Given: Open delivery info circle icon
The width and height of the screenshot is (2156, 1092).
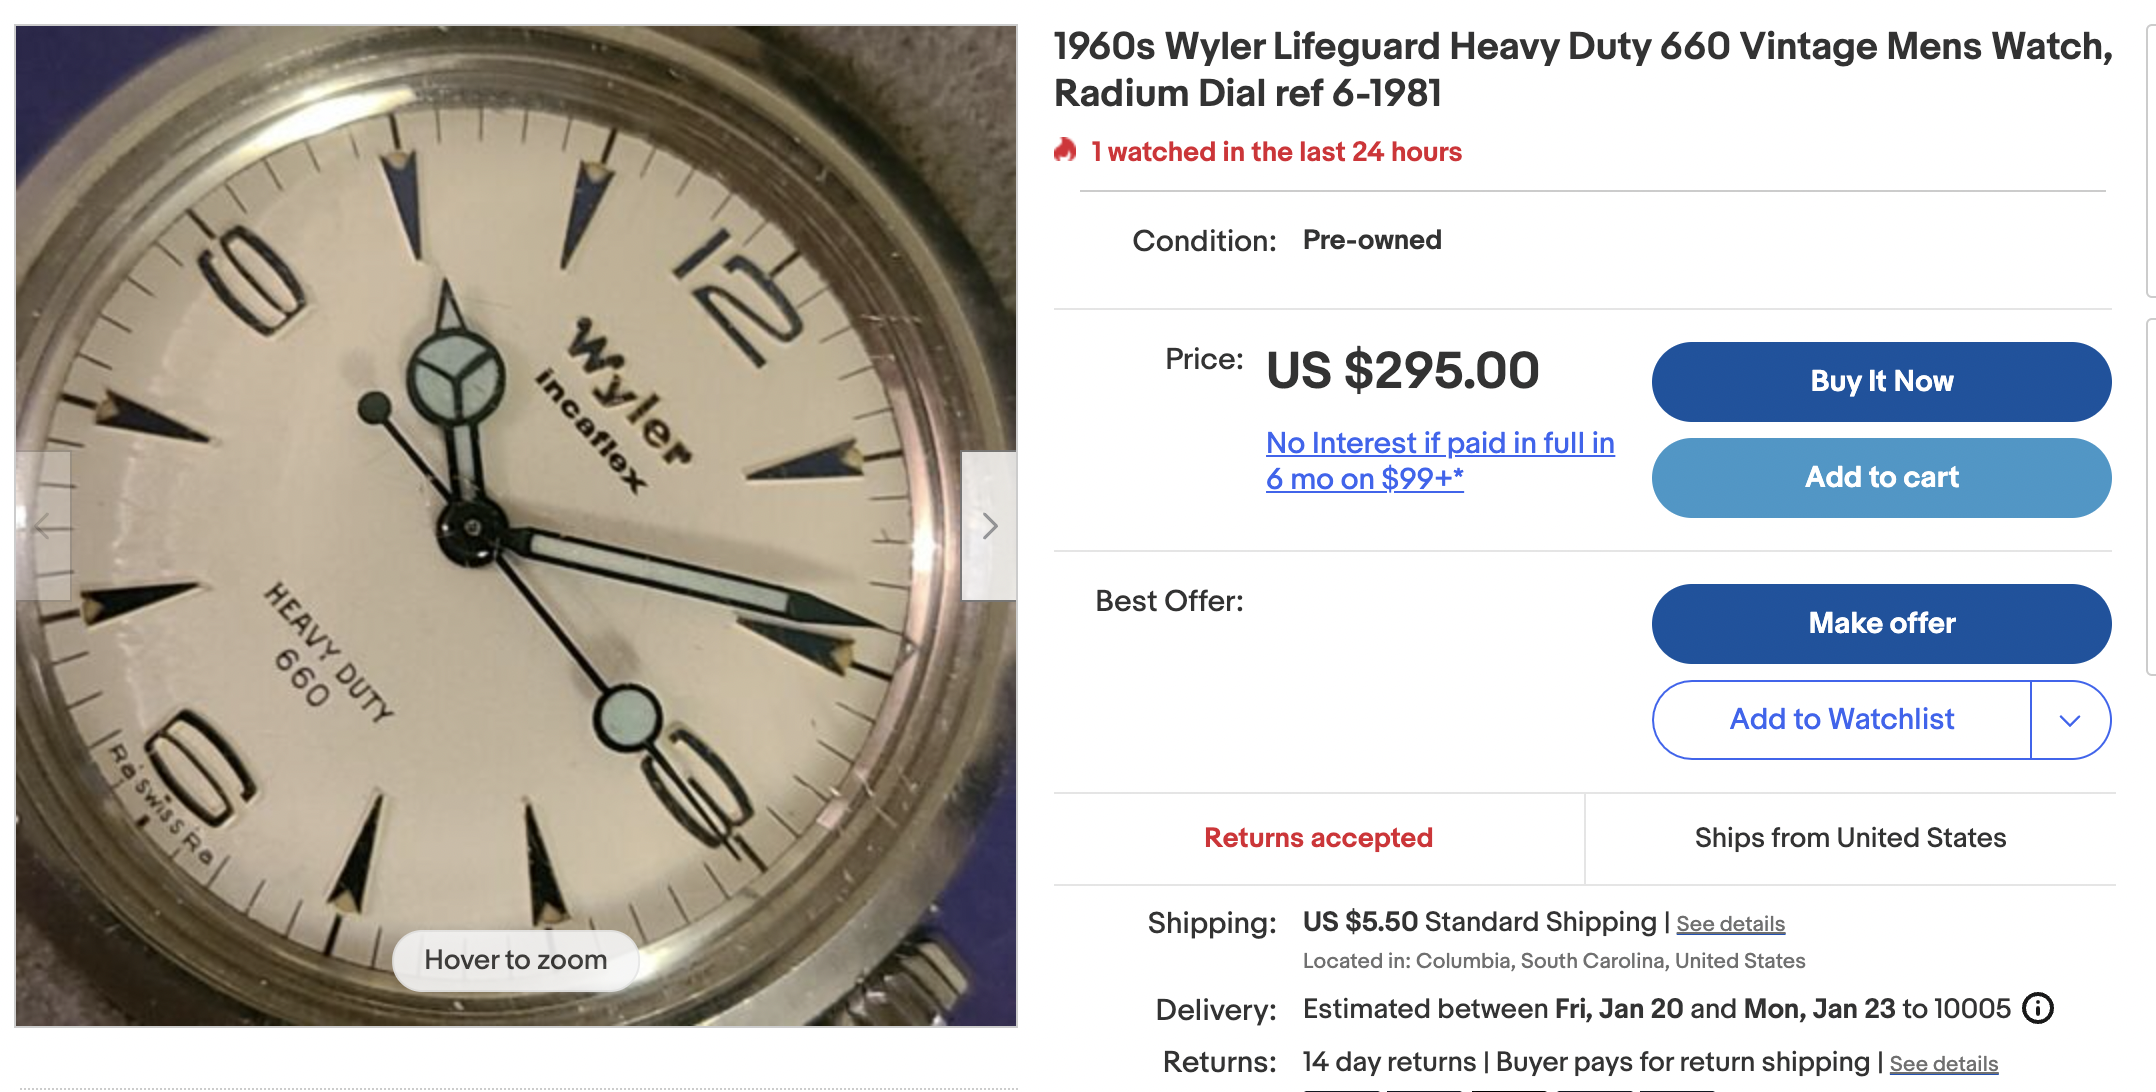Looking at the screenshot, I should click(2038, 1008).
